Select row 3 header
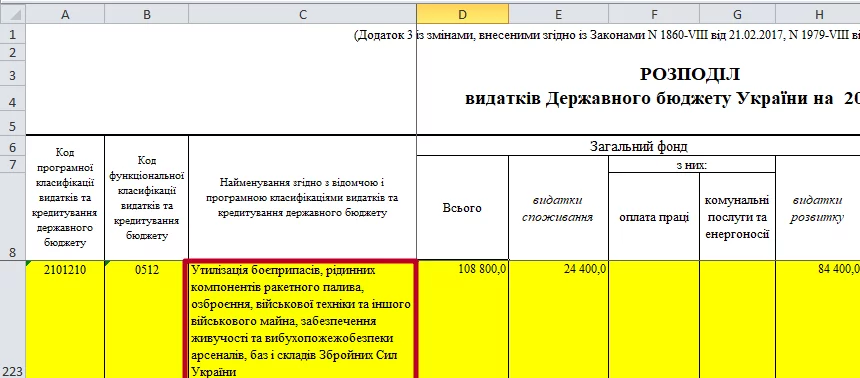 [x=13, y=75]
